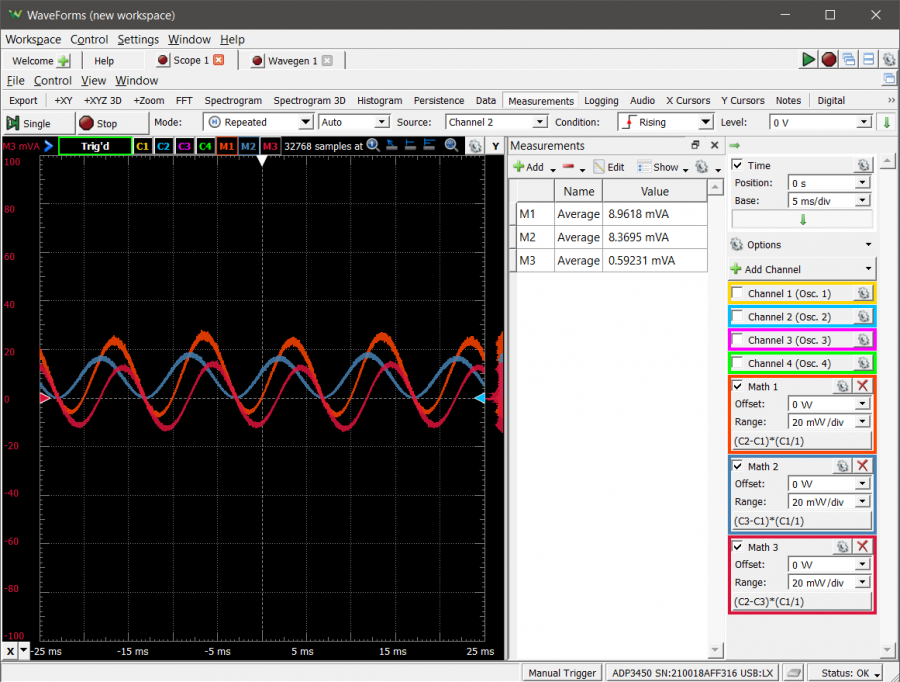Open Time settings gear icon
Screen dimensions: 900x682
tap(863, 165)
